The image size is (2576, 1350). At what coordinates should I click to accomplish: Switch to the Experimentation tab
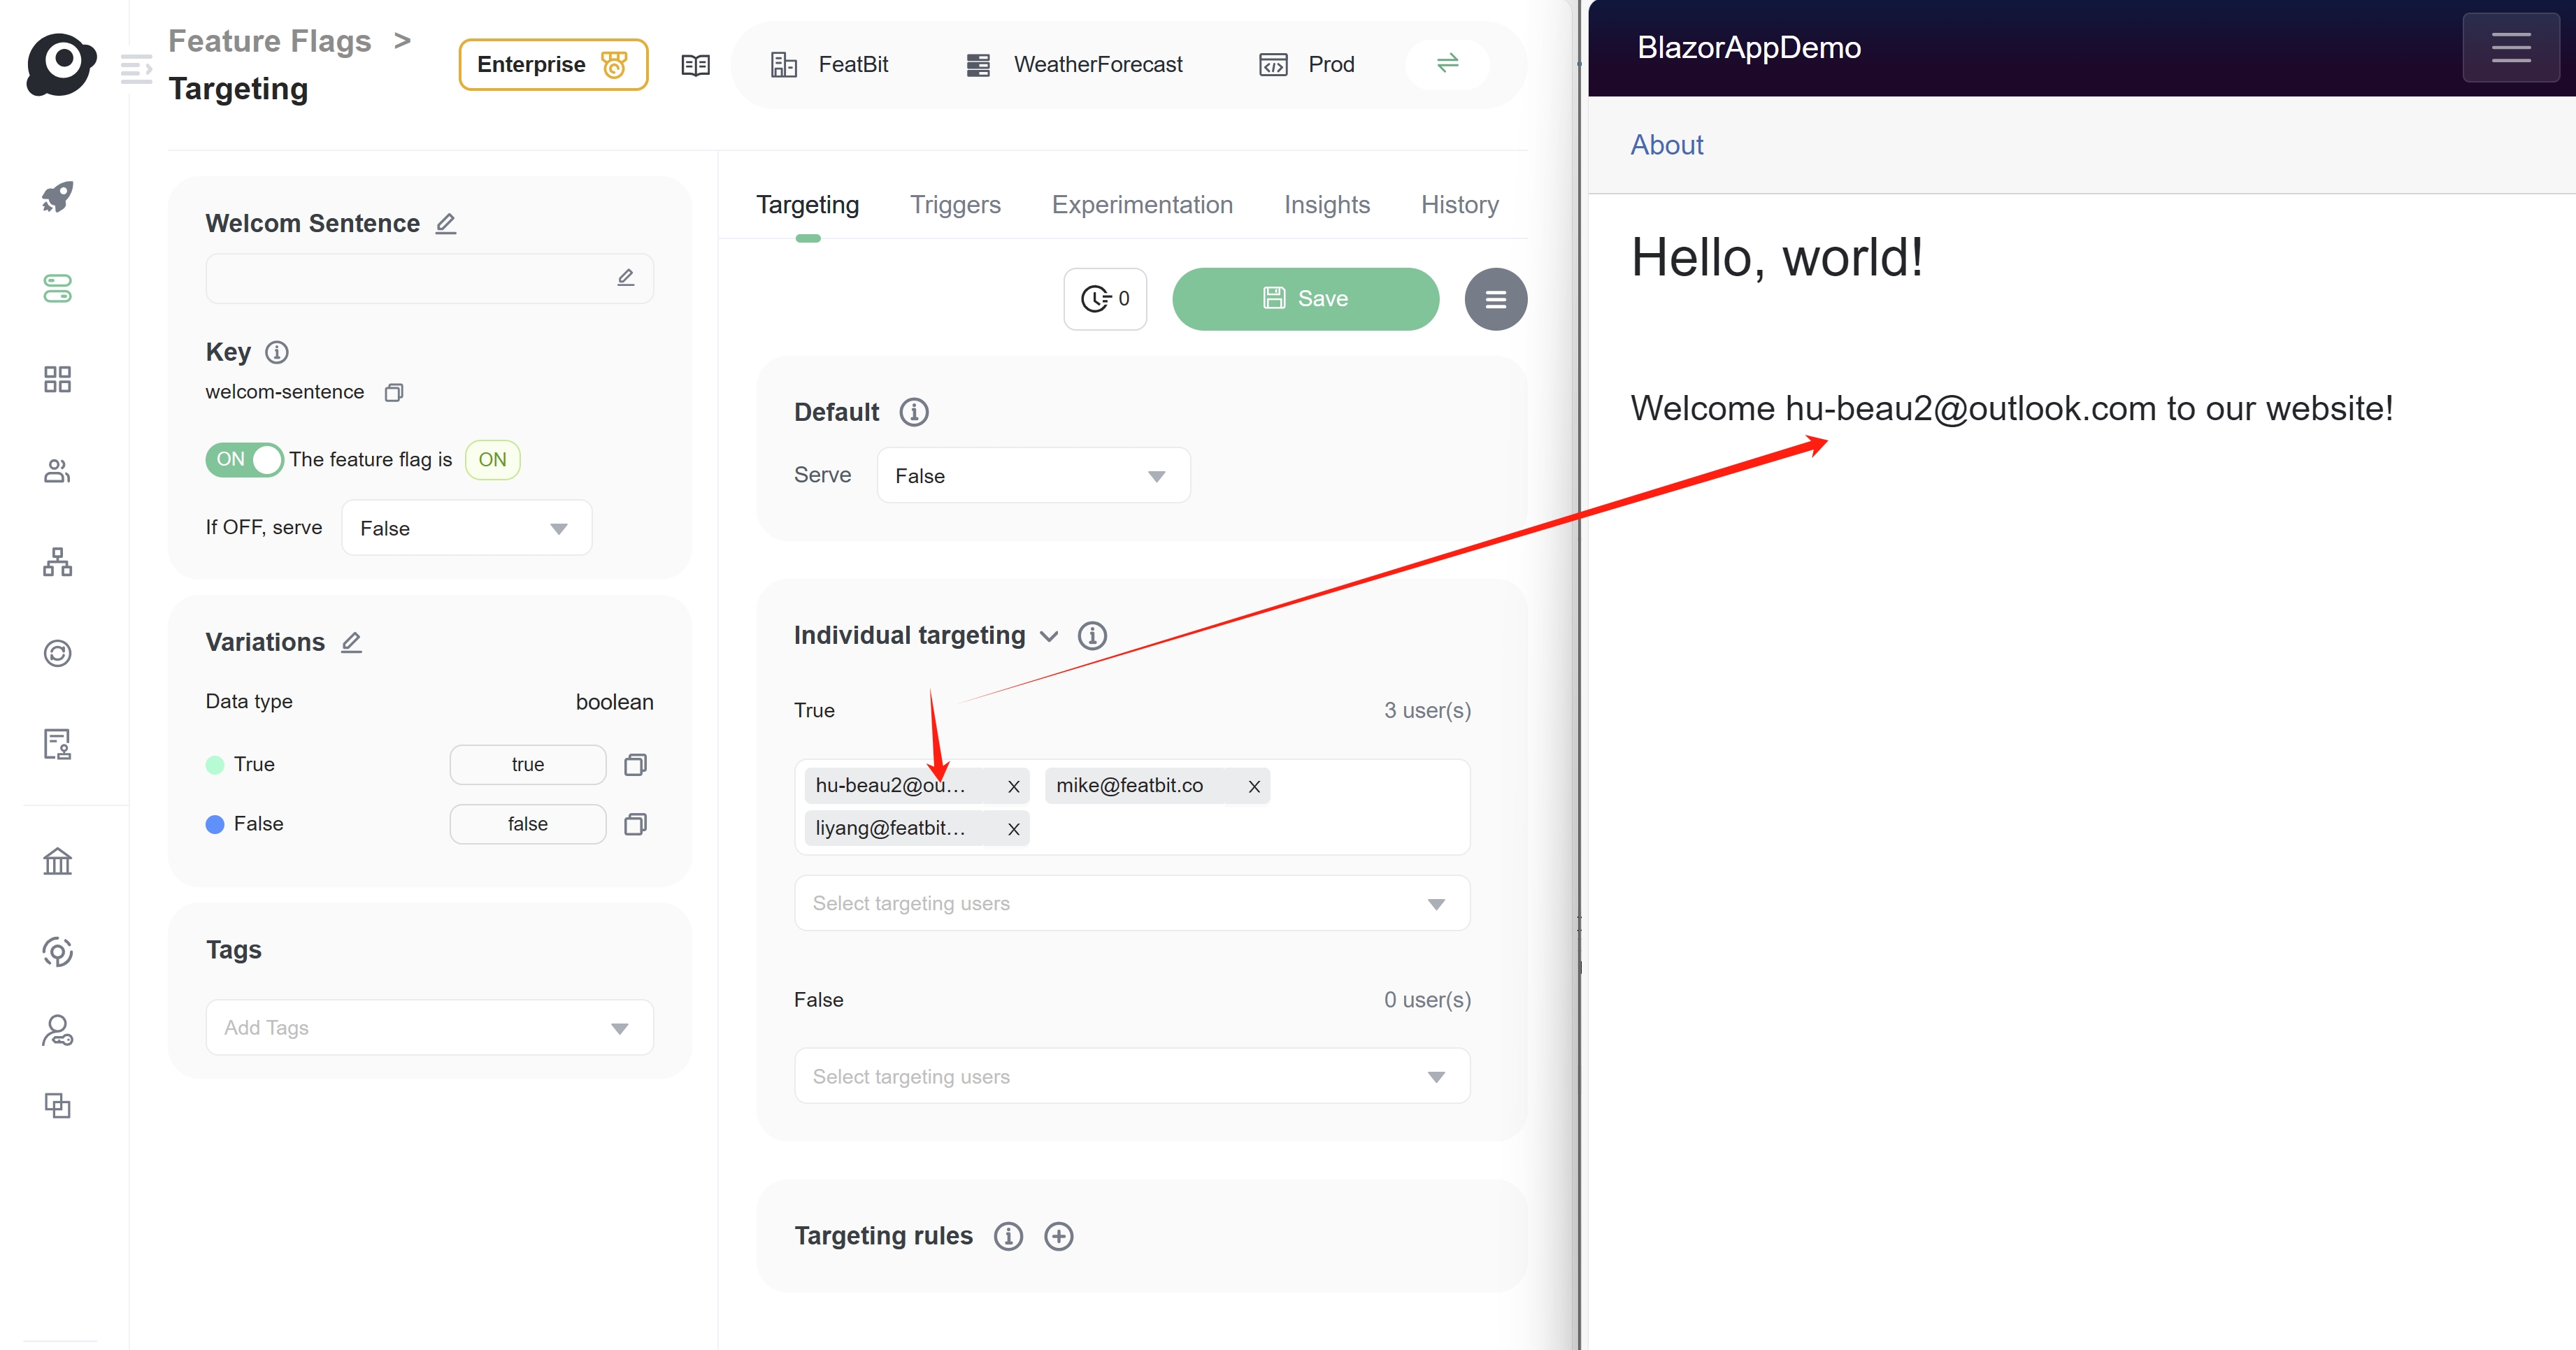pos(1142,205)
